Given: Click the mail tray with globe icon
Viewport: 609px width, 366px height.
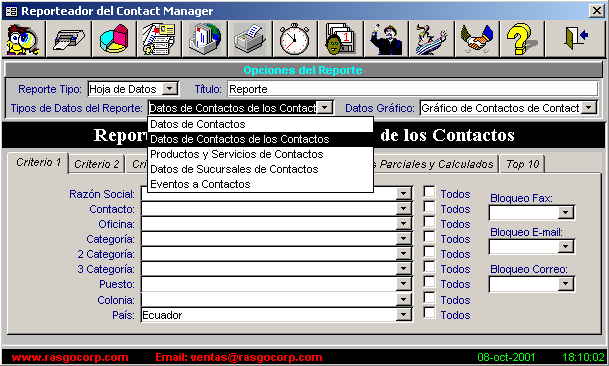Looking at the screenshot, I should coord(205,39).
